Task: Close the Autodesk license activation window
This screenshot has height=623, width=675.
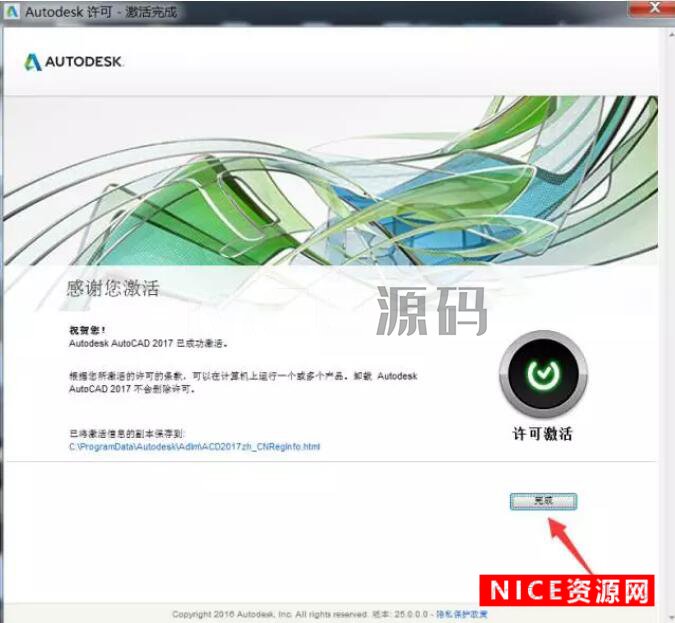Action: click(653, 8)
